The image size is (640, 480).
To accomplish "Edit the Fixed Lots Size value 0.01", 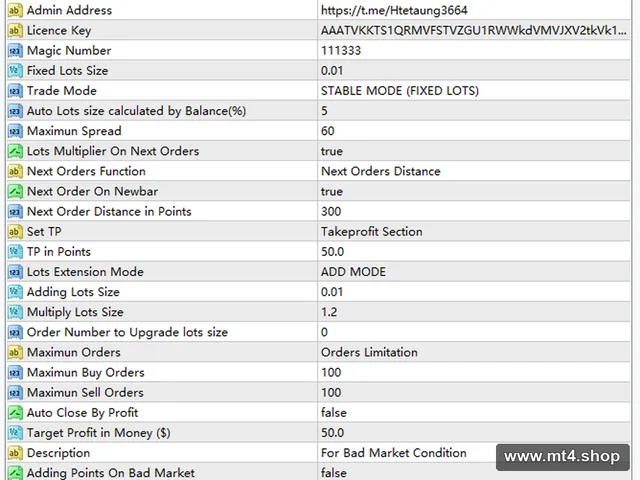I will coord(474,71).
